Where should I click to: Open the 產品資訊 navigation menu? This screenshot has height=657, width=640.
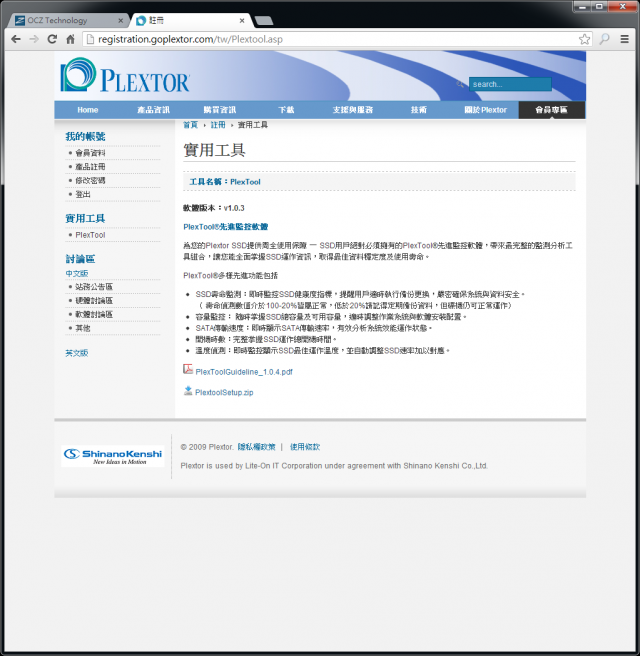[153, 110]
